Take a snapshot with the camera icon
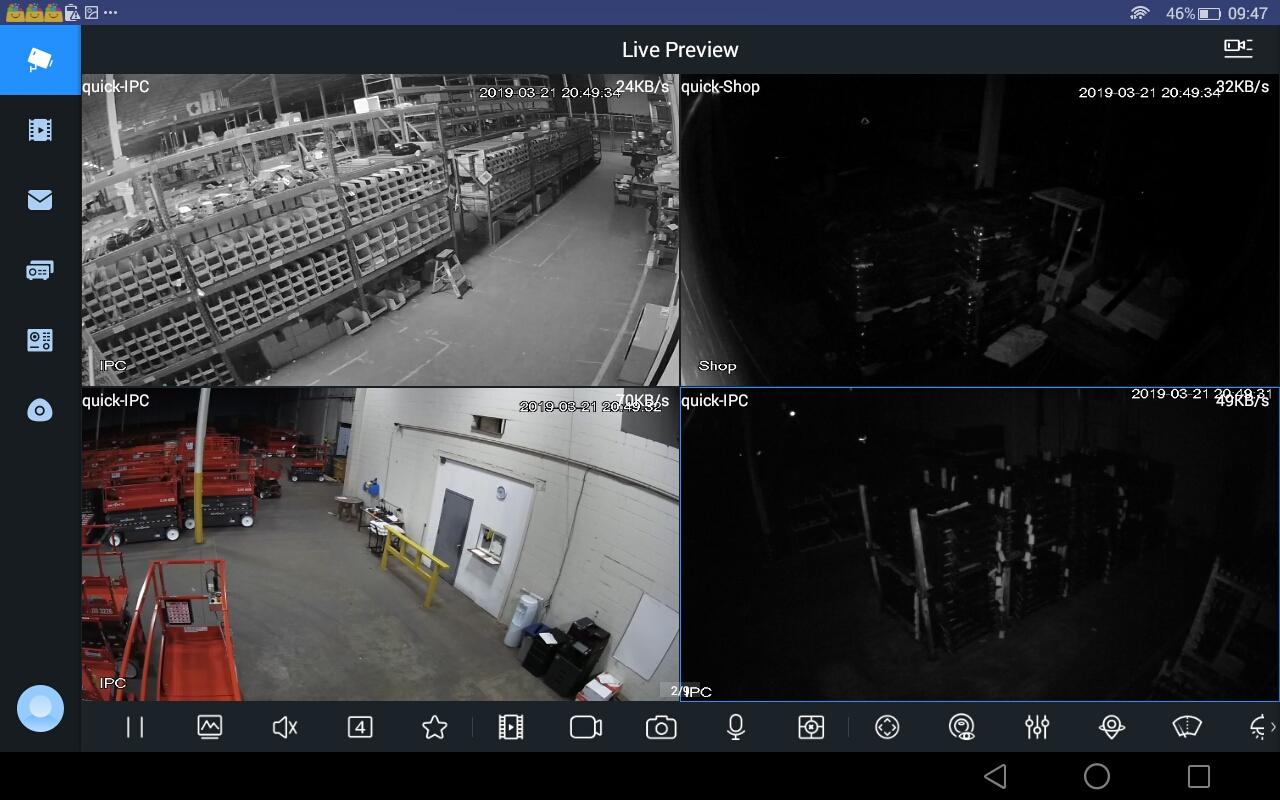The width and height of the screenshot is (1280, 800). tap(660, 727)
